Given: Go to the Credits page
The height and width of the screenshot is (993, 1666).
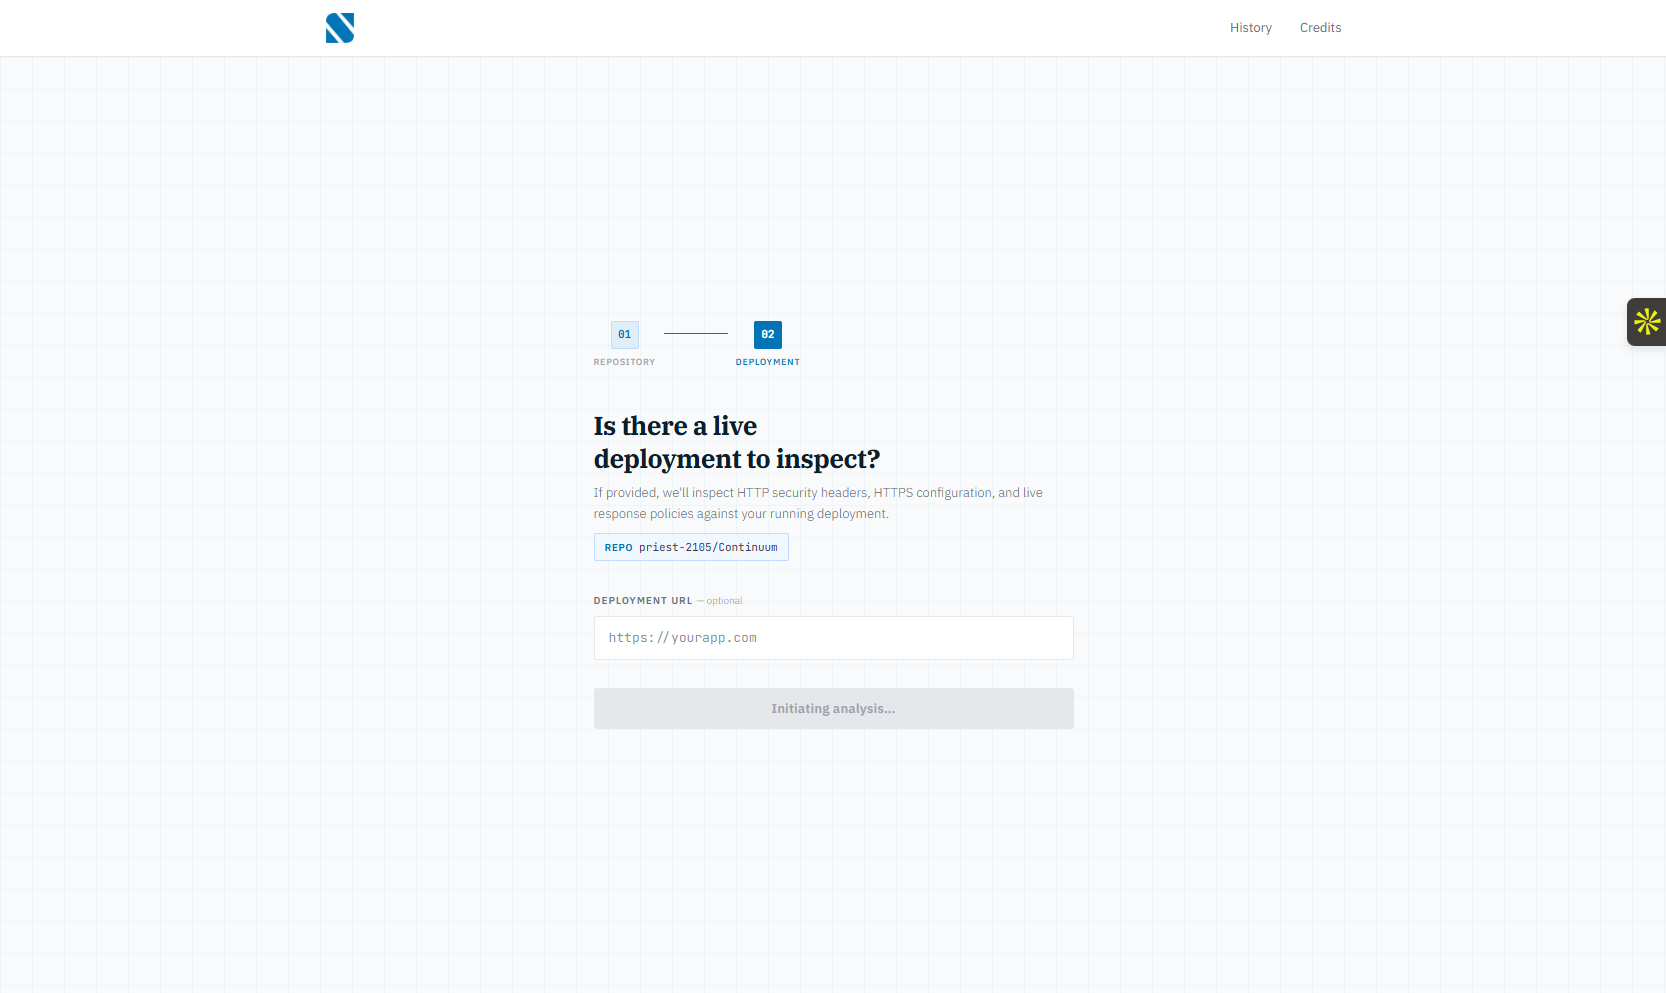Looking at the screenshot, I should [x=1320, y=28].
